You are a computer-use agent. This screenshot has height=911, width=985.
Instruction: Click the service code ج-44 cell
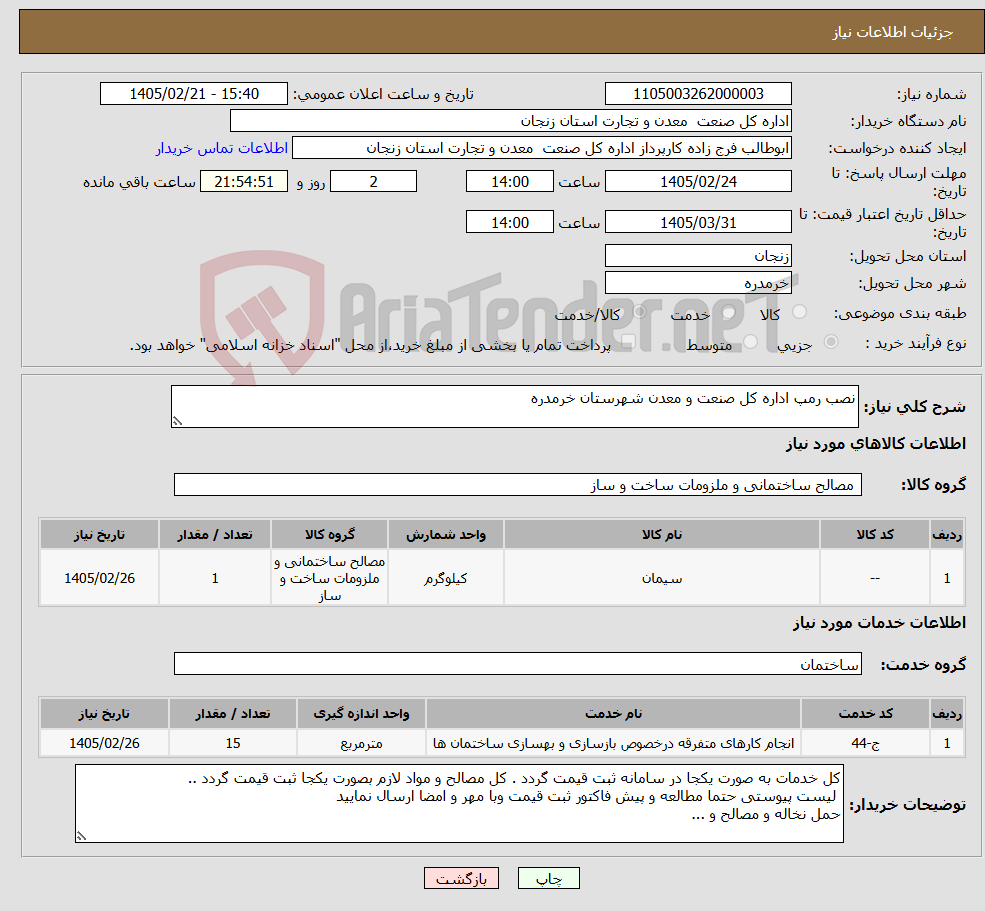tap(865, 743)
